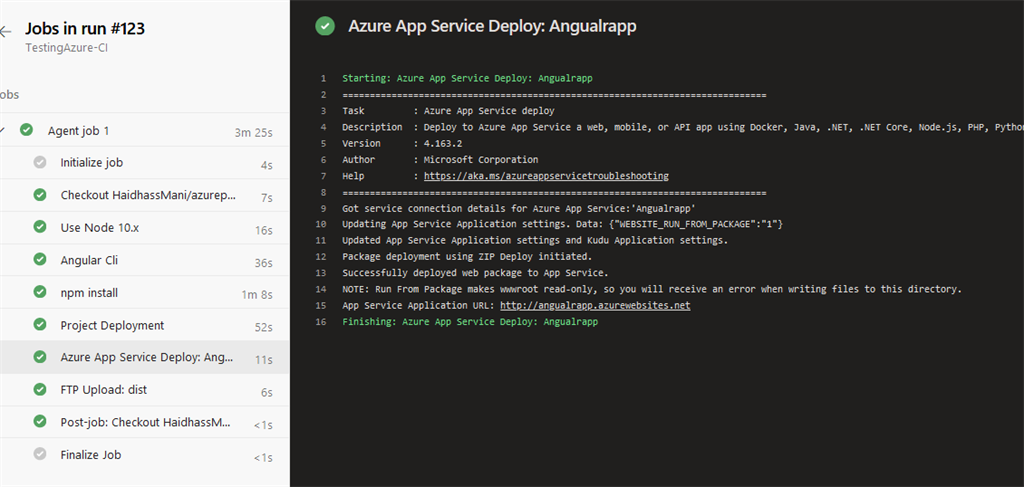Click the 4s Initialize job duration
This screenshot has height=487, width=1024.
click(x=266, y=165)
